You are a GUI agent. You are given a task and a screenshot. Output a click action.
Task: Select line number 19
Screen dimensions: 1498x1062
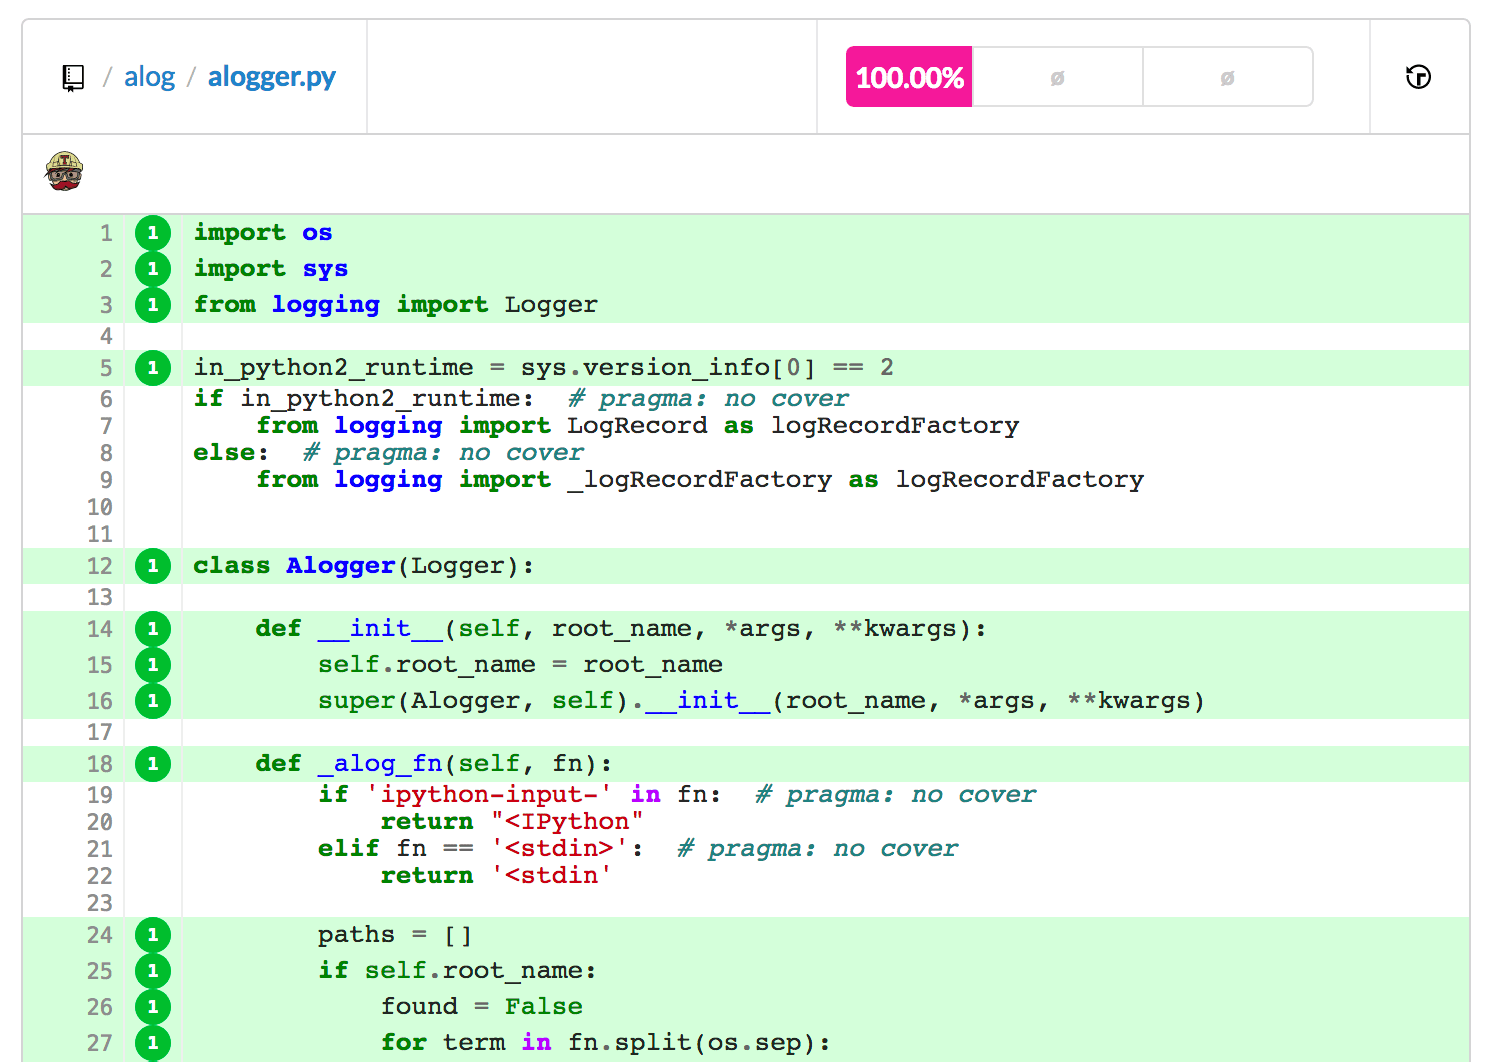pos(99,795)
